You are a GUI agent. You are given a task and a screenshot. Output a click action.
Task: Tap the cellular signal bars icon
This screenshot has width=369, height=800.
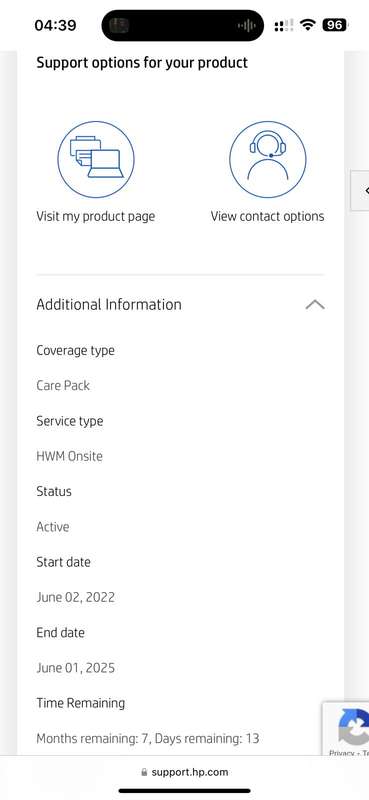pos(284,25)
